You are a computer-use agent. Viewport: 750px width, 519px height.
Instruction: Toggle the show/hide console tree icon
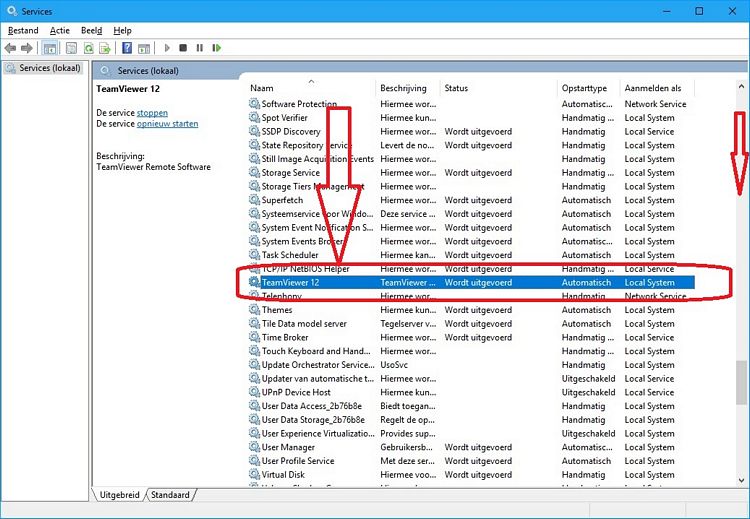50,48
